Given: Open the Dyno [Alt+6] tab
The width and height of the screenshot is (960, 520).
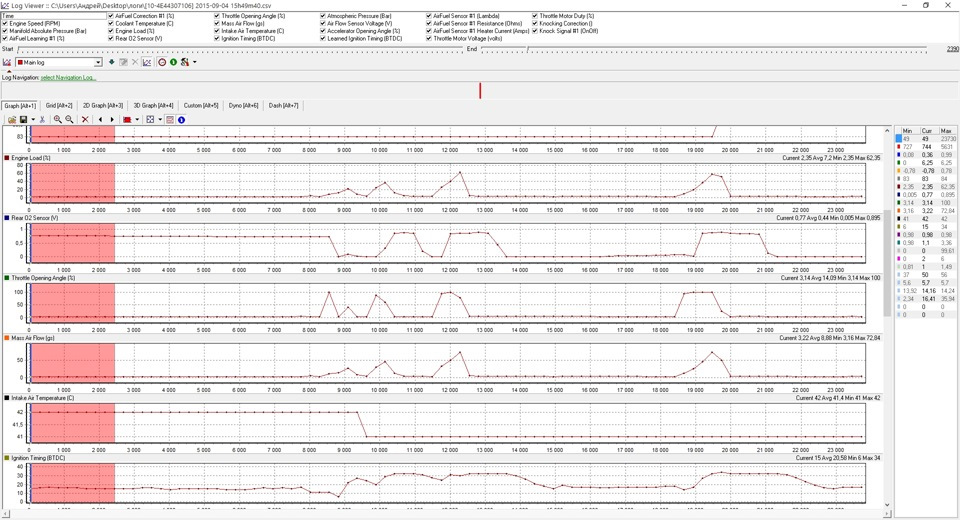Looking at the screenshot, I should [x=243, y=105].
